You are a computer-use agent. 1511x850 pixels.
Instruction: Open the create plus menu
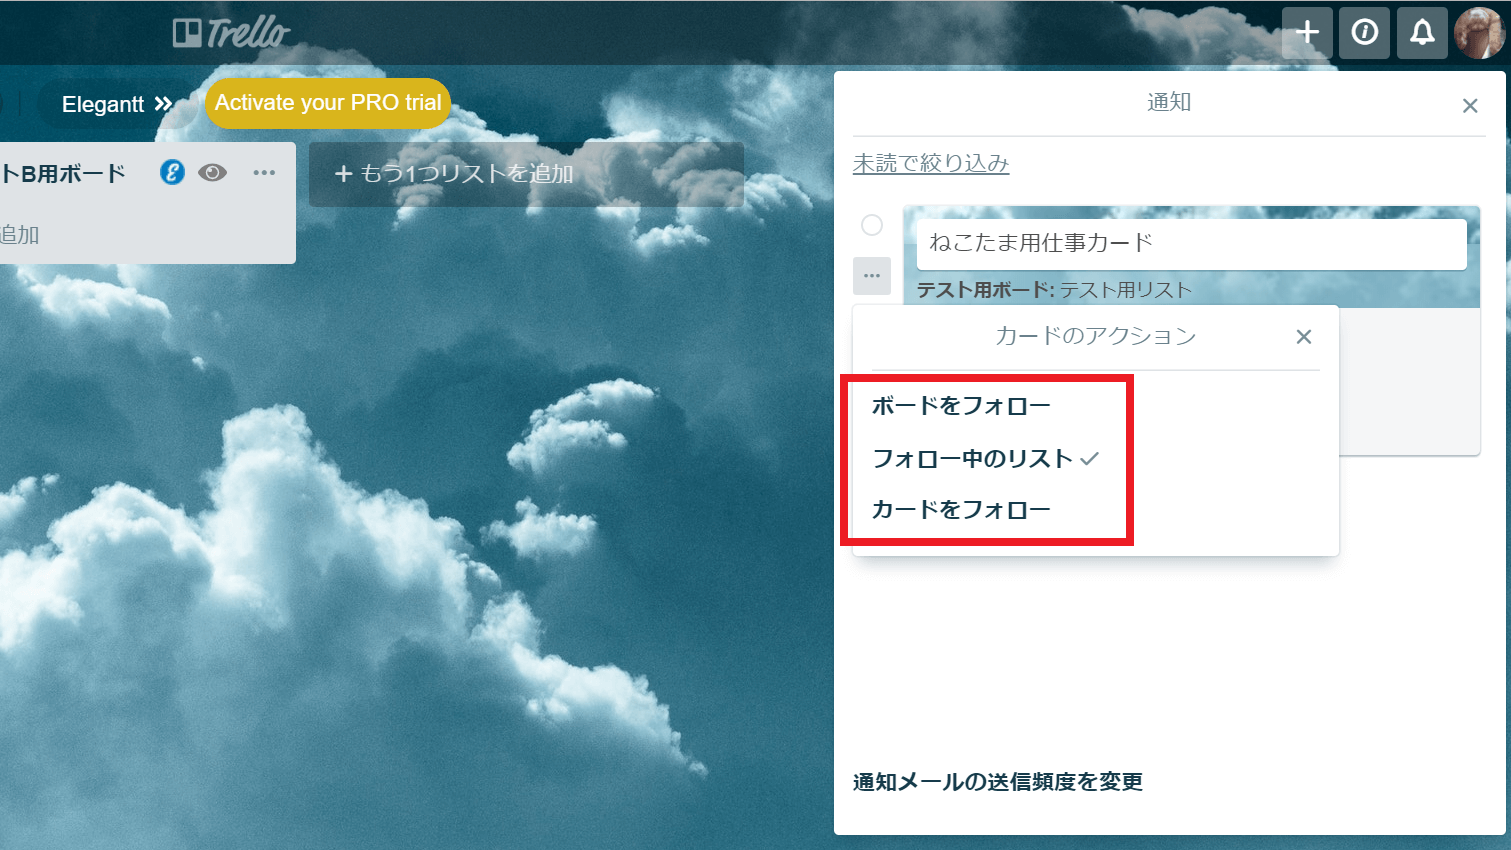tap(1307, 33)
